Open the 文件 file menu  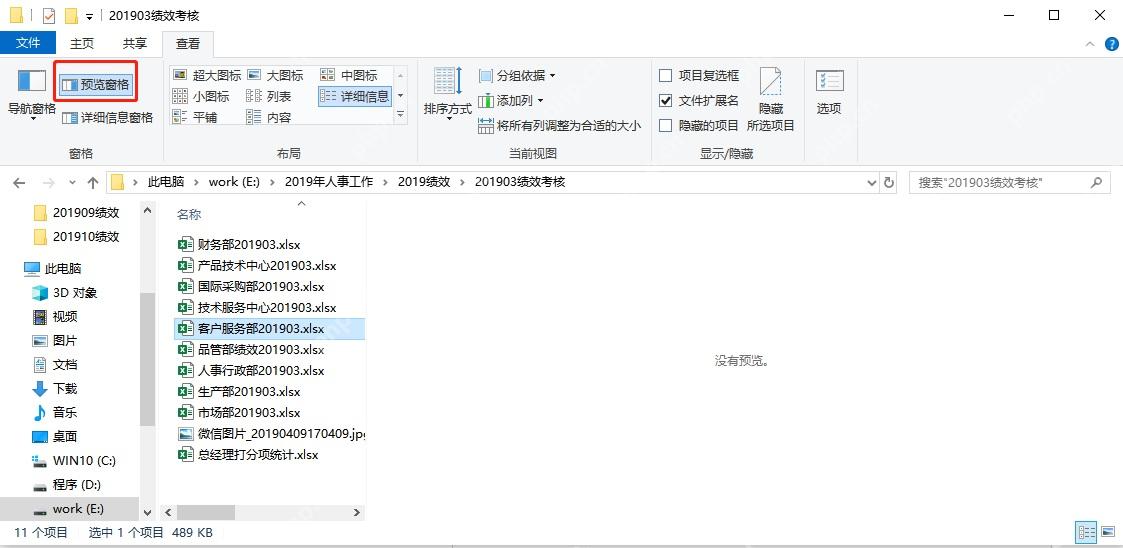point(28,43)
